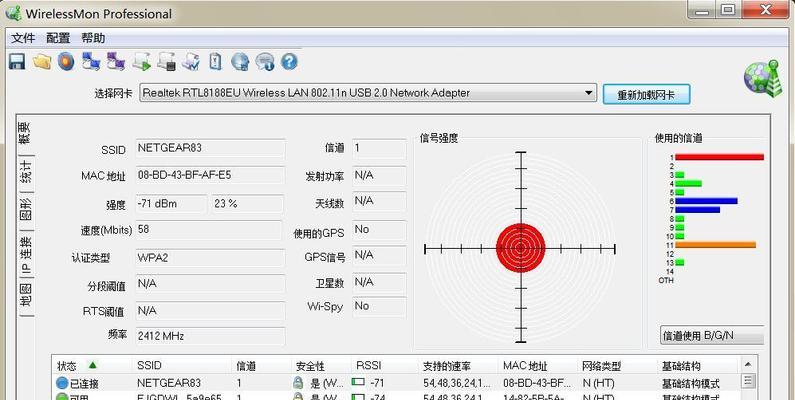This screenshot has height=400, width=795.
Task: Click the blue networked computers toolbar icon
Action: 91,62
